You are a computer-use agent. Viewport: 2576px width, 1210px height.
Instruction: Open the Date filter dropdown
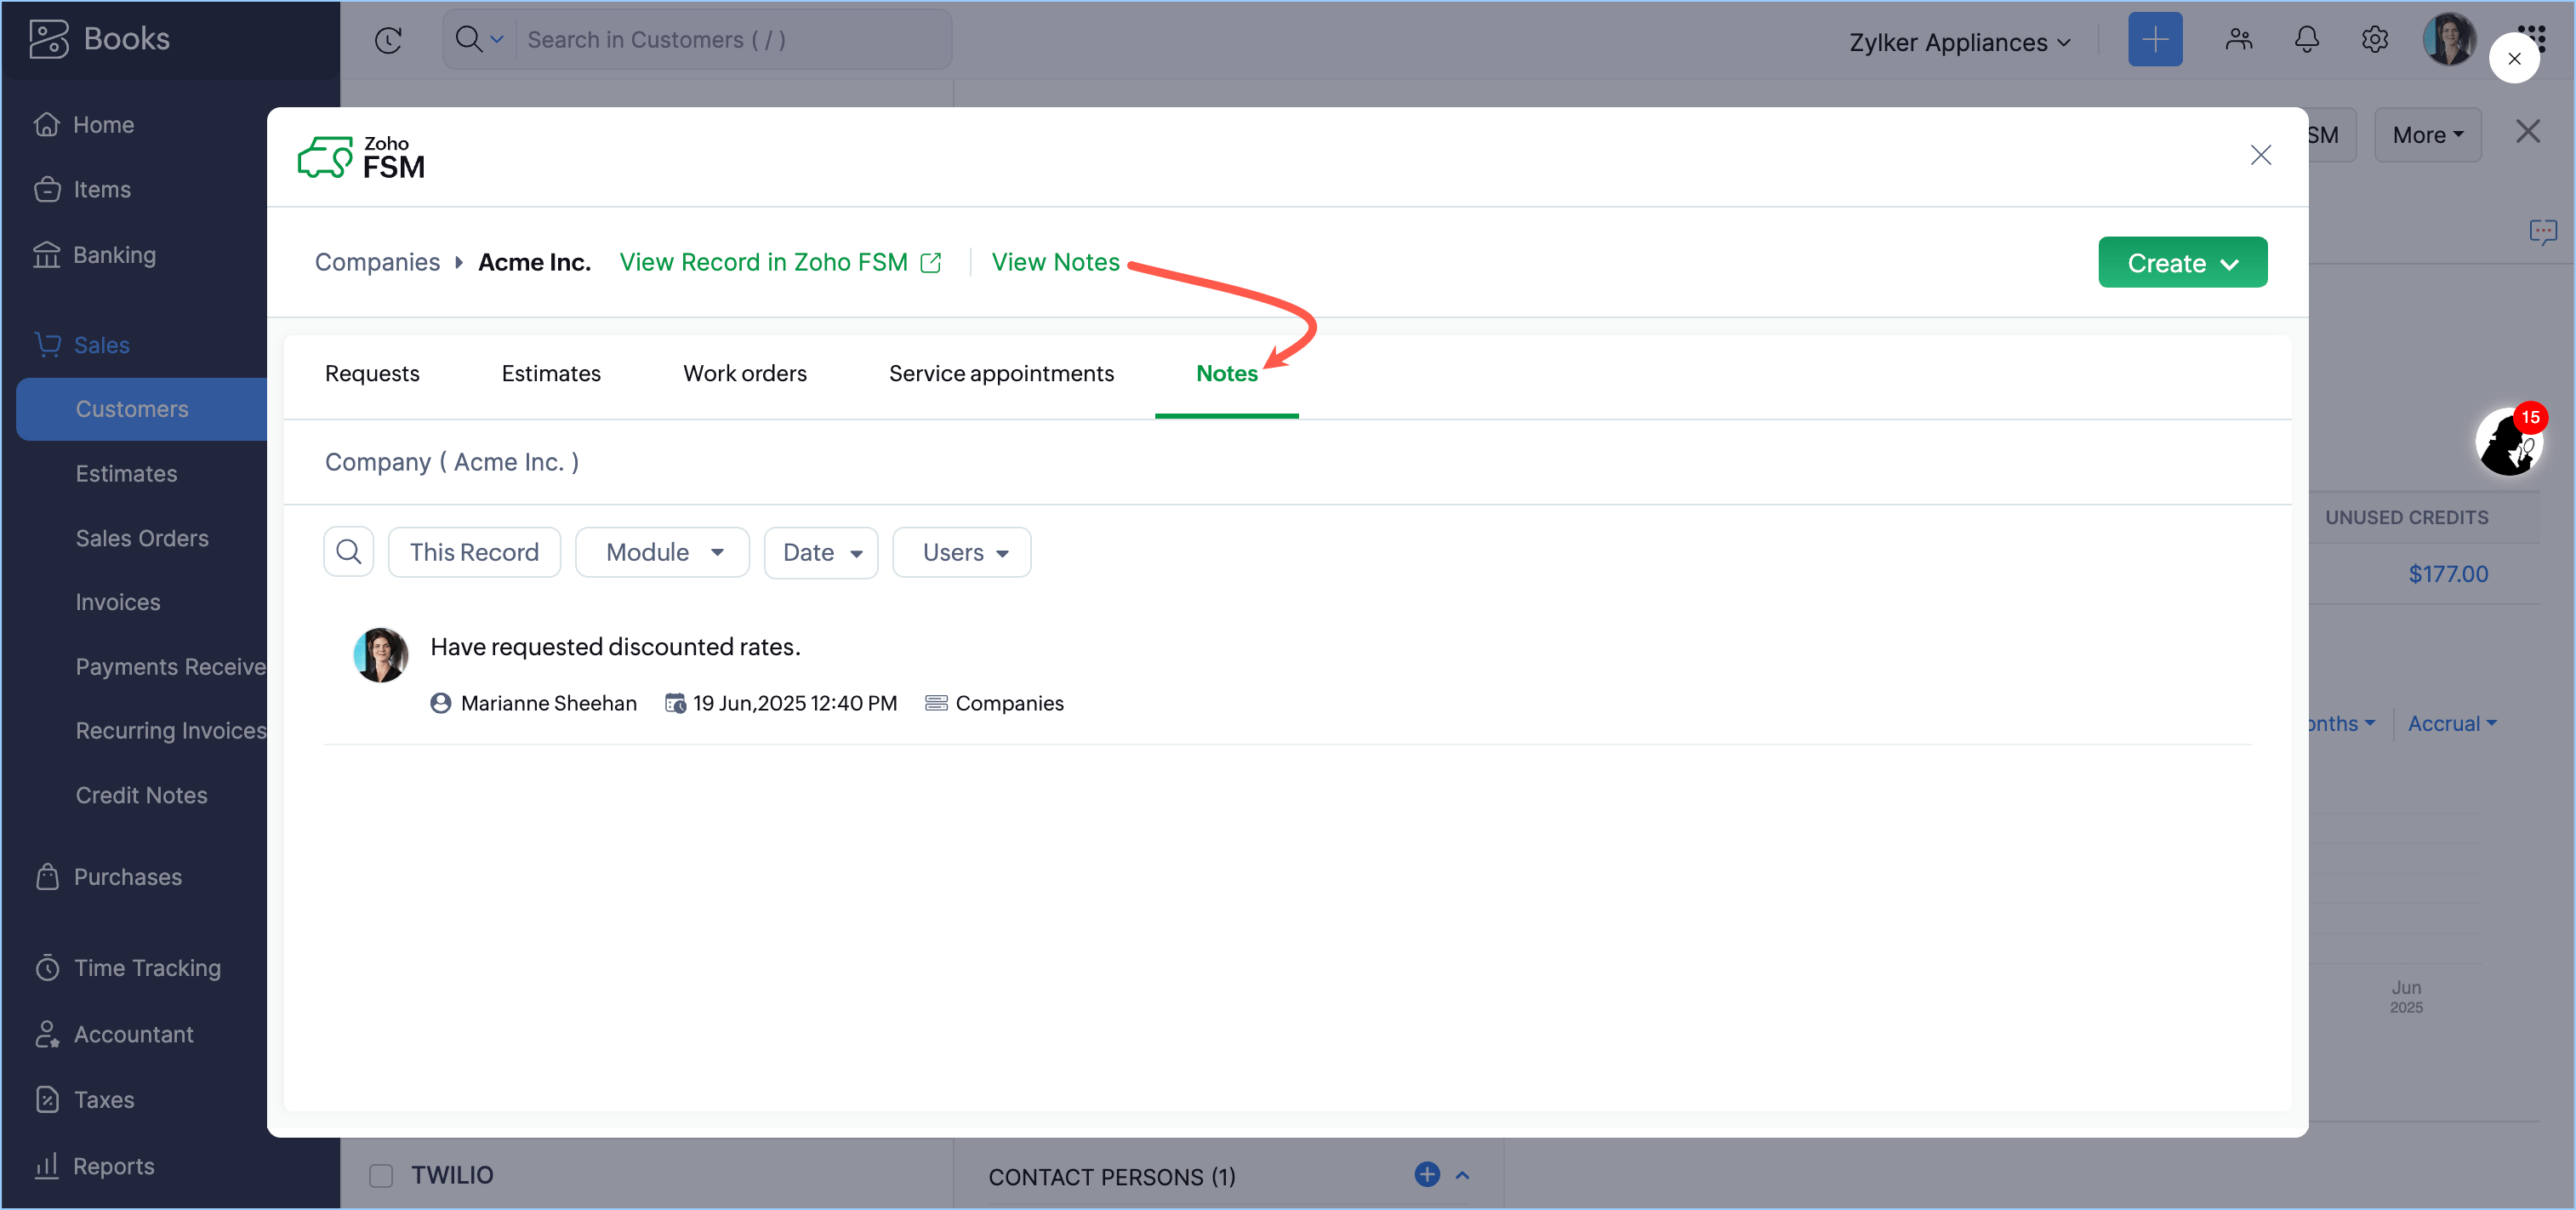(820, 552)
